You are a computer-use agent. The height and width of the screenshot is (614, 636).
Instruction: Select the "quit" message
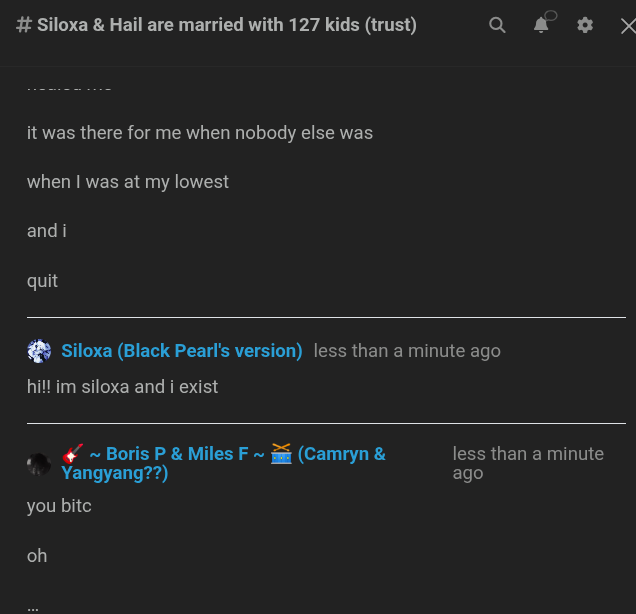[x=42, y=281]
